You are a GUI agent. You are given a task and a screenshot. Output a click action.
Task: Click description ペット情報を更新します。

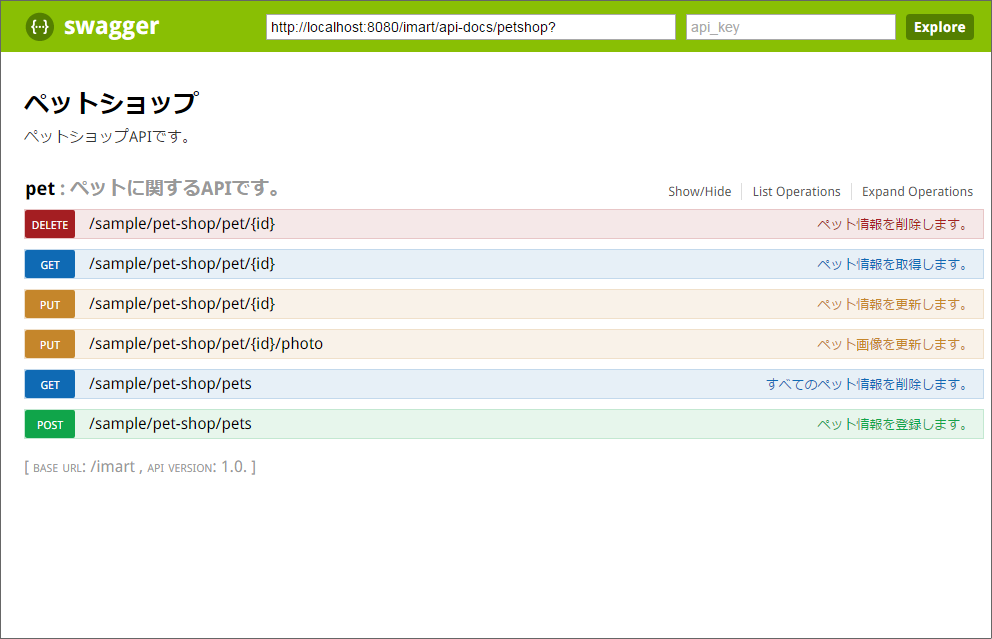pos(893,304)
